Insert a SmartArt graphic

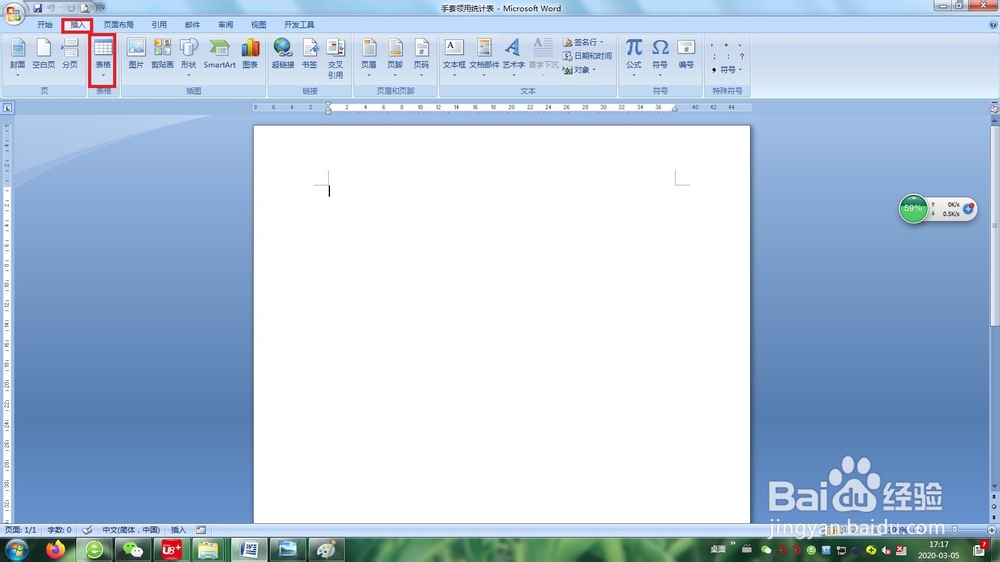point(219,54)
